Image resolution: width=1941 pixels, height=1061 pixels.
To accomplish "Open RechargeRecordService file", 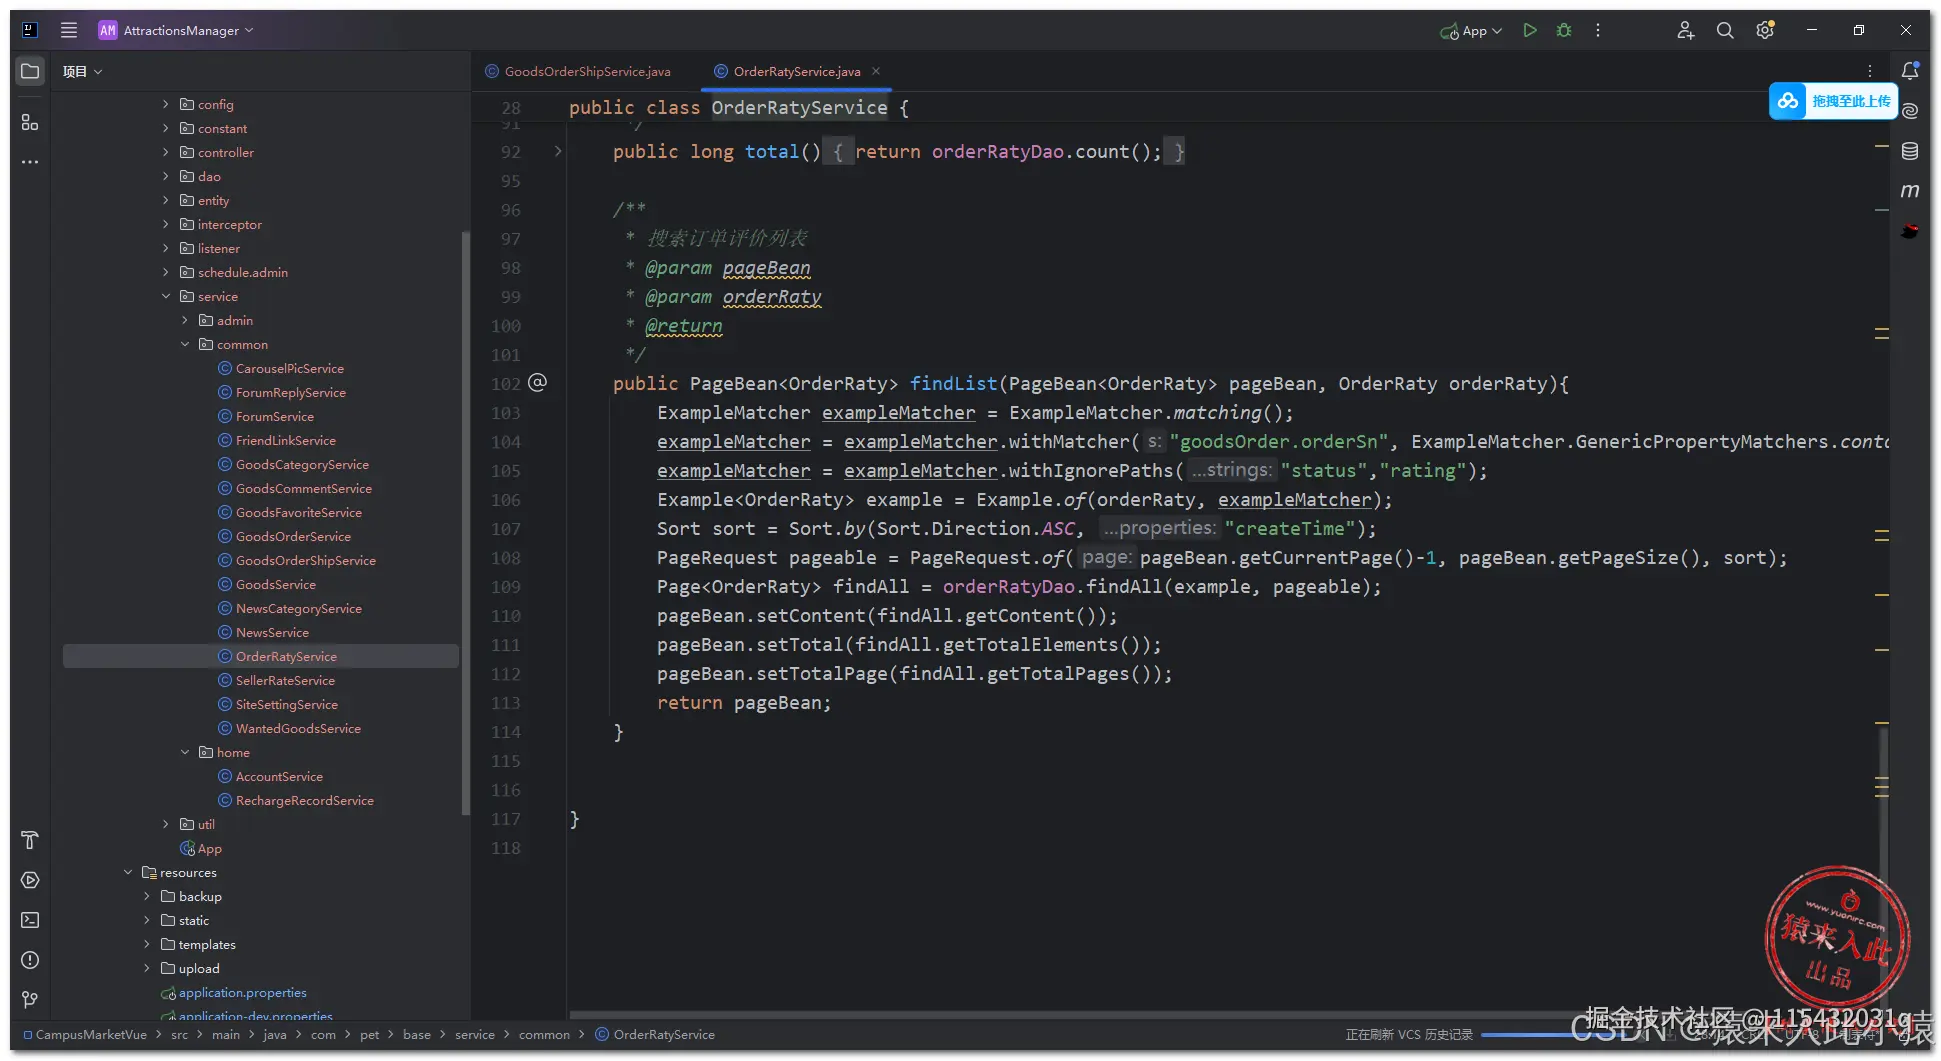I will (x=304, y=800).
